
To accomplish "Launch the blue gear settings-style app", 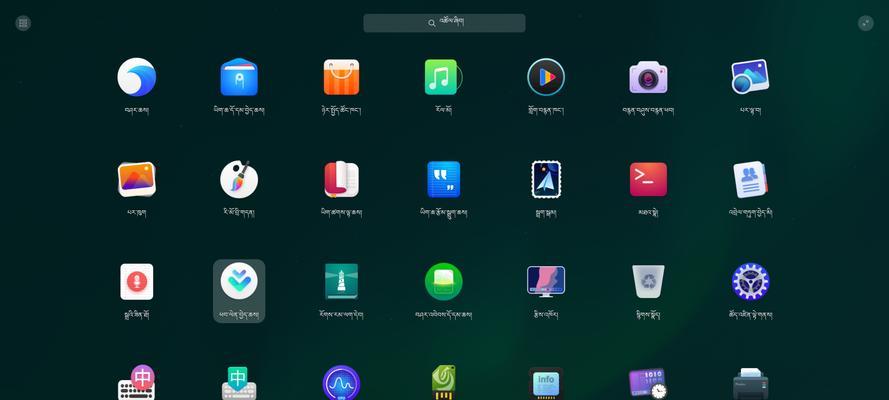I will pos(750,282).
